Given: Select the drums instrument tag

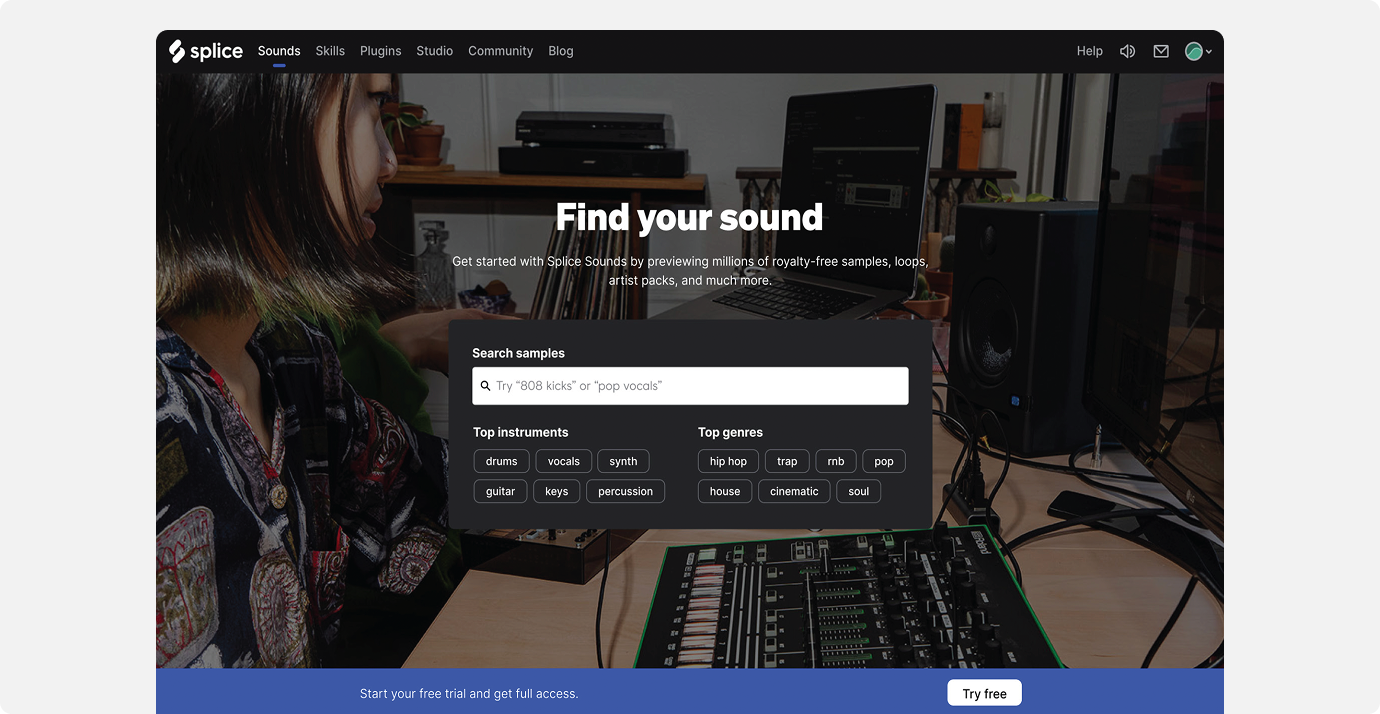Looking at the screenshot, I should coord(501,461).
